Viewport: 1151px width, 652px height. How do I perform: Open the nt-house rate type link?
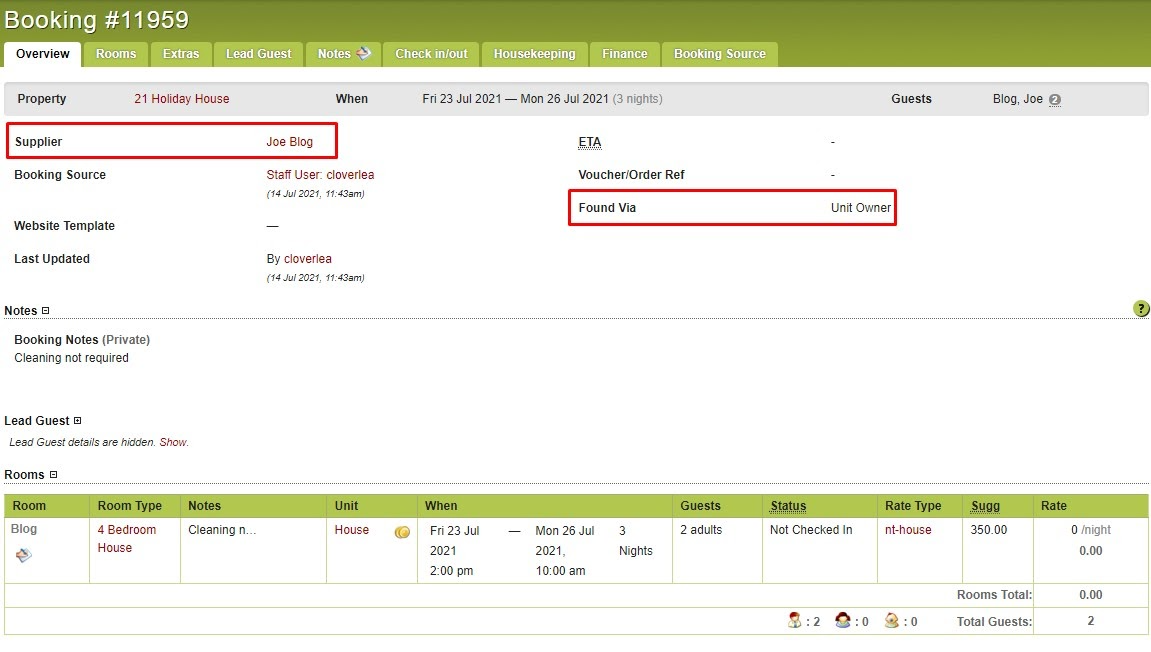[908, 529]
